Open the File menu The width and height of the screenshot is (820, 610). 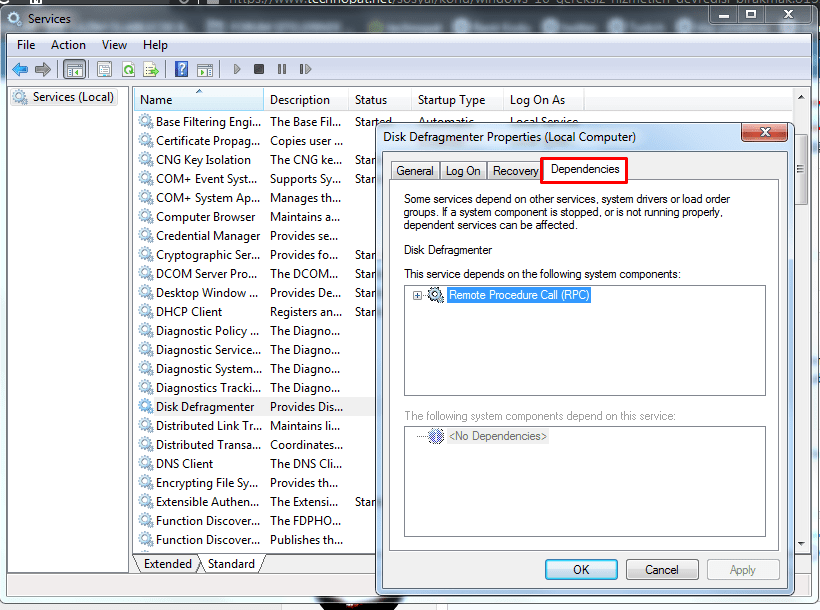click(26, 45)
